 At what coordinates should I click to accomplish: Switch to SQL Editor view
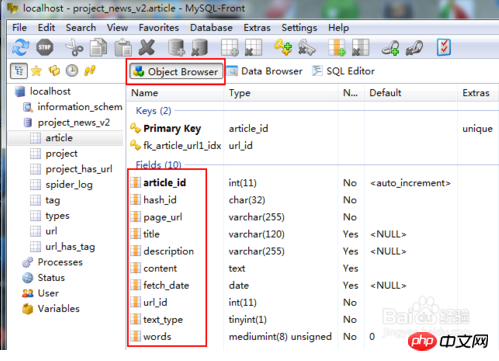pyautogui.click(x=343, y=71)
